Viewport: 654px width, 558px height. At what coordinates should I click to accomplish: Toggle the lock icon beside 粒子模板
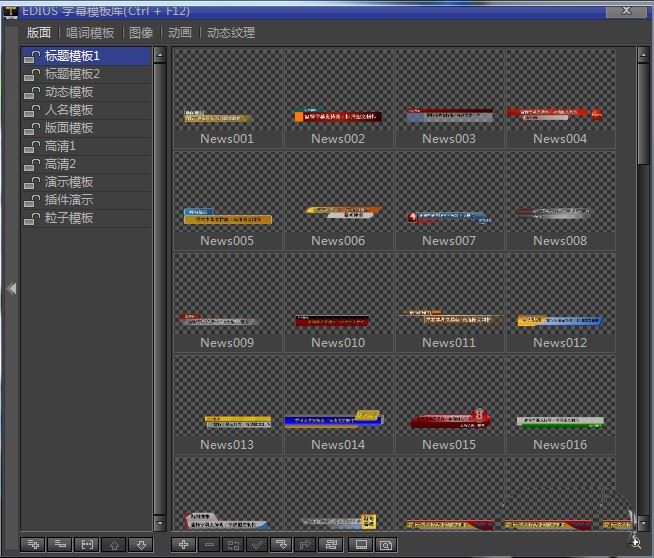(x=32, y=218)
